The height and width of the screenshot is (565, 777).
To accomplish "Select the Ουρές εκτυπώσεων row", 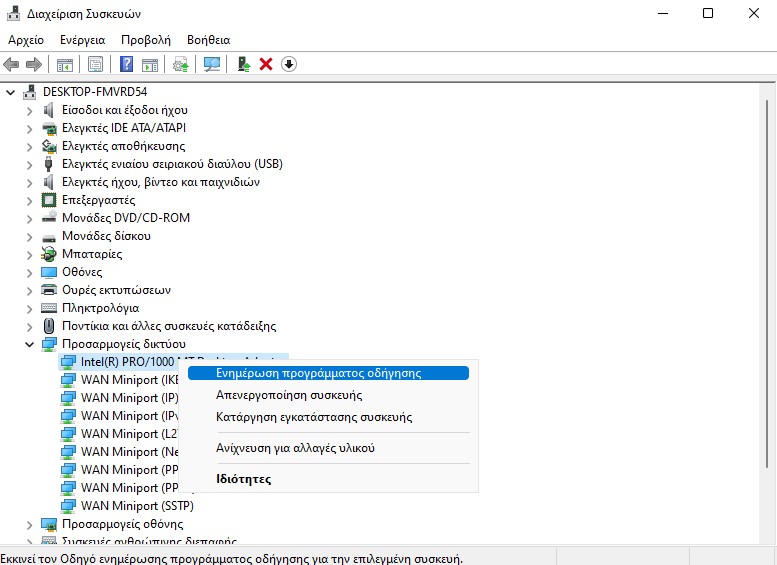I will (x=116, y=290).
